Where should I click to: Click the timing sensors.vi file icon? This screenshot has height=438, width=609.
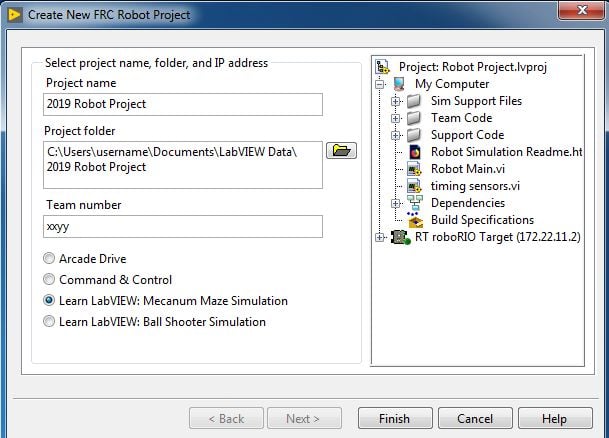tap(414, 186)
